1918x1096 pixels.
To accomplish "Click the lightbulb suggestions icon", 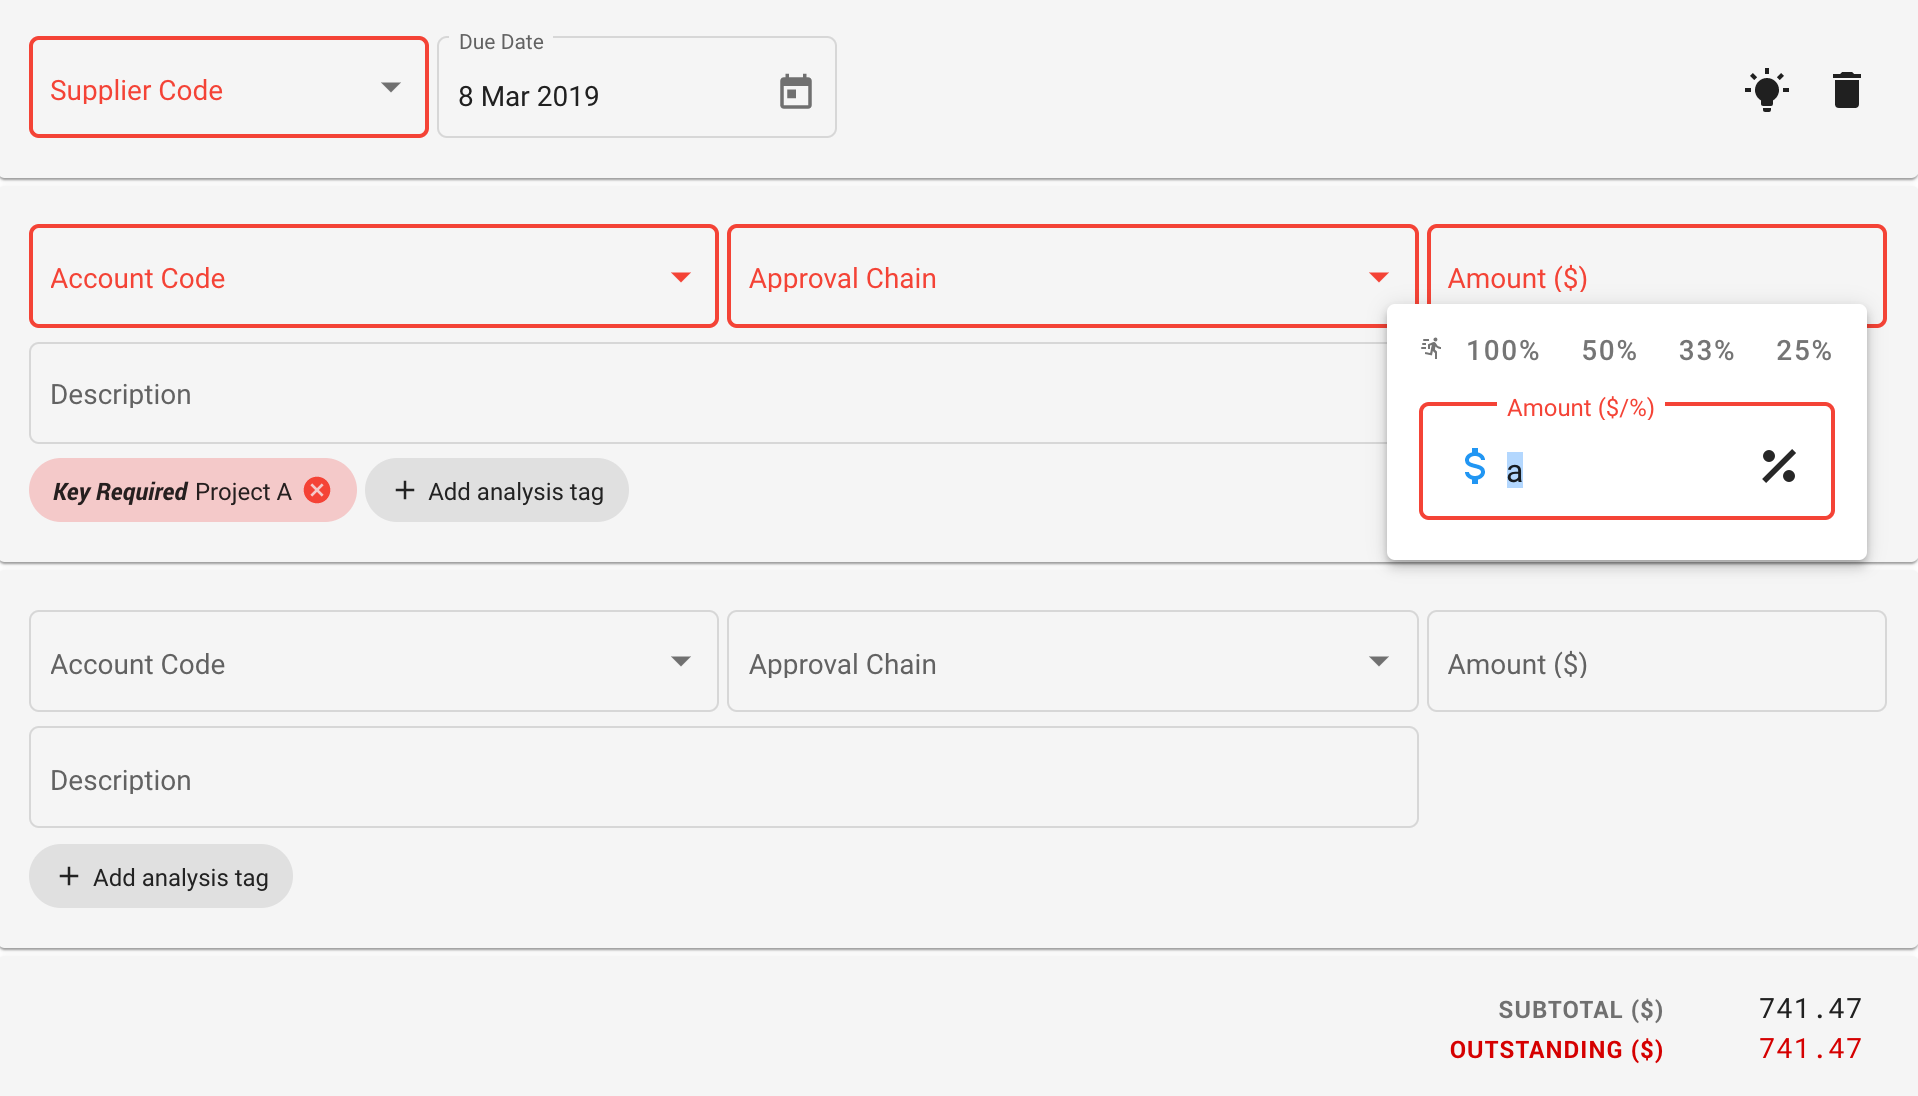I will (x=1766, y=89).
